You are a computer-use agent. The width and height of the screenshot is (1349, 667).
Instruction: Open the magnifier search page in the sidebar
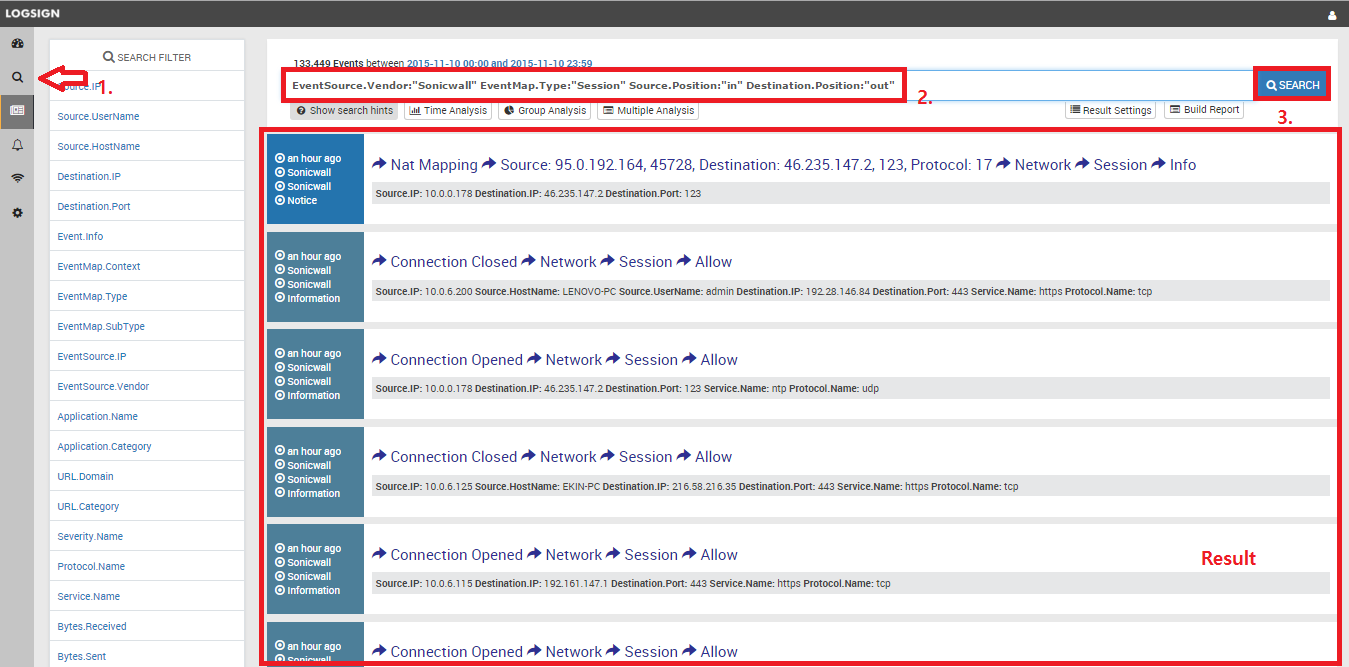coord(17,77)
